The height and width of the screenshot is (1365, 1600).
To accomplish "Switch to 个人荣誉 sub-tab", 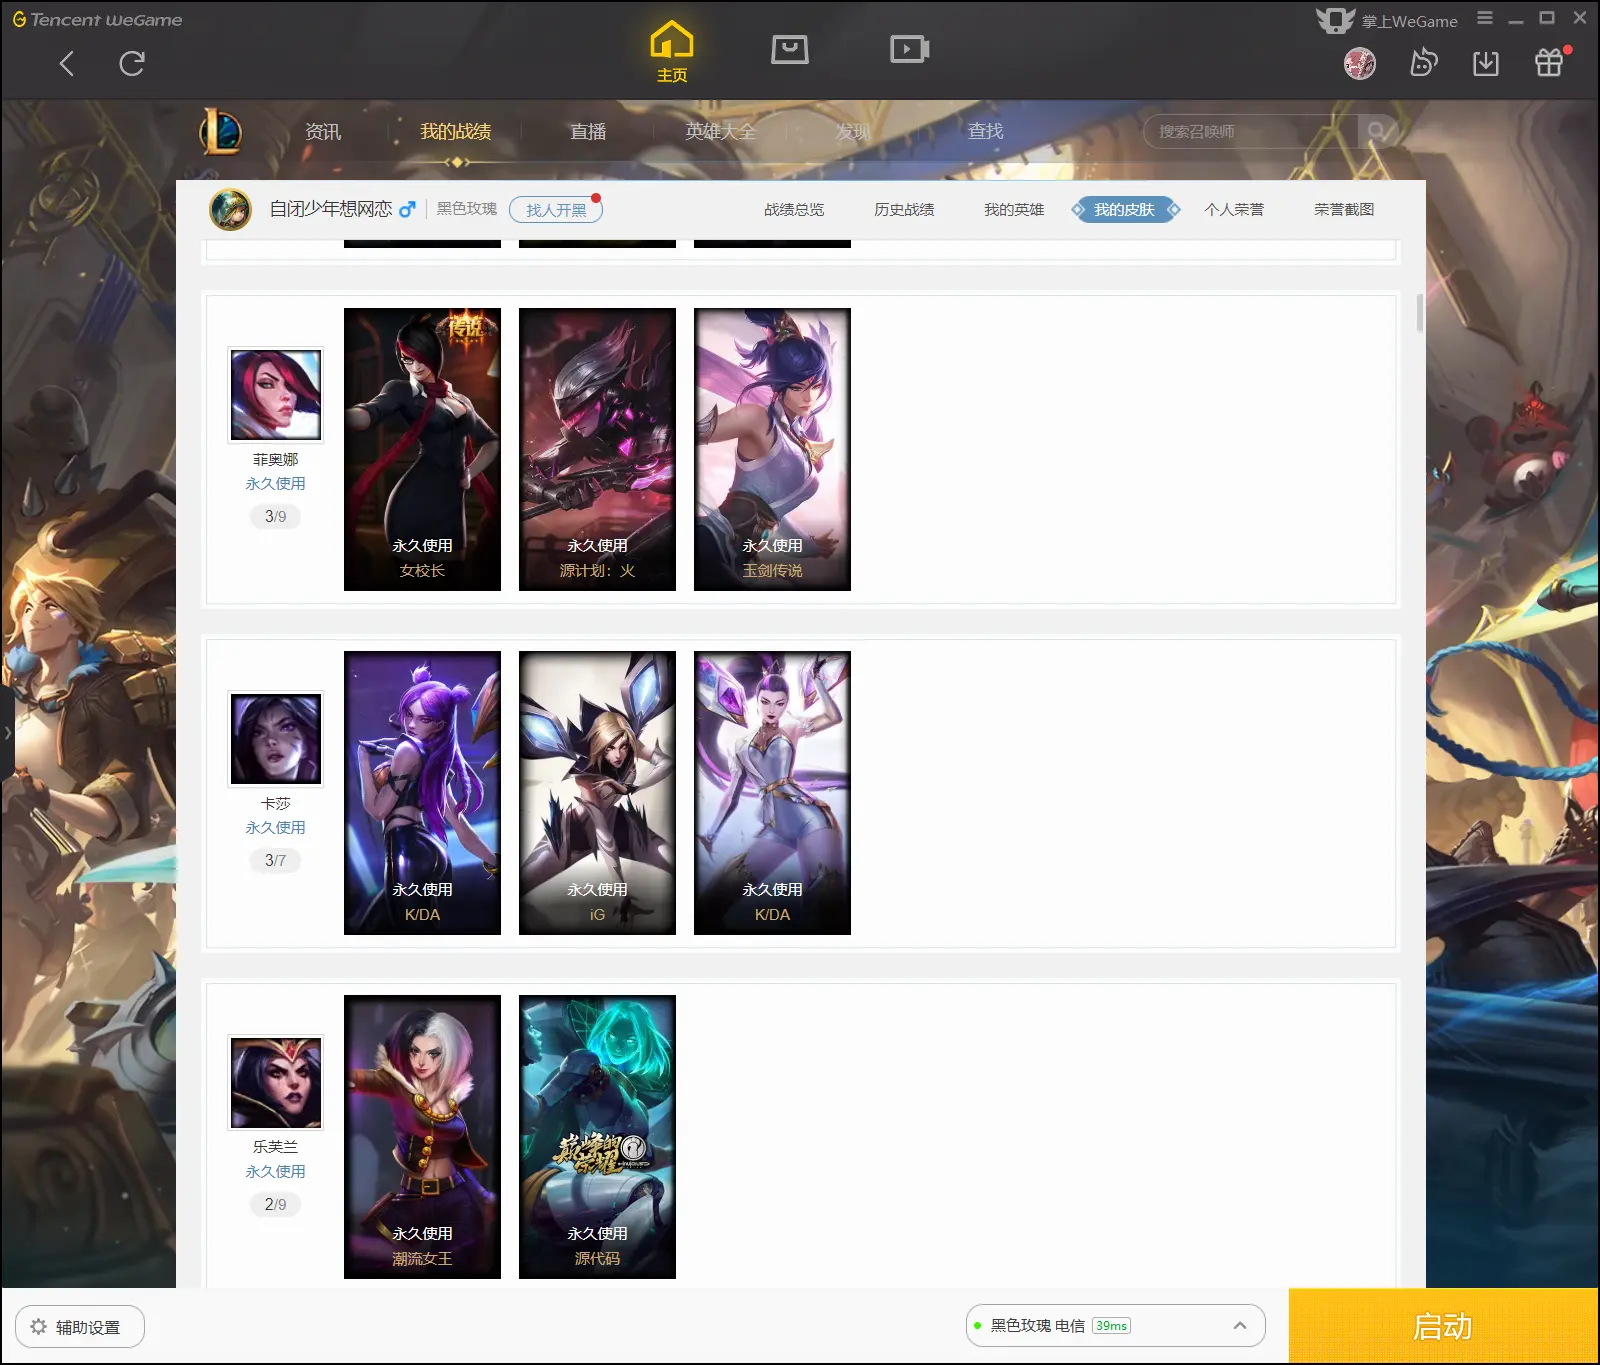I will coord(1234,209).
